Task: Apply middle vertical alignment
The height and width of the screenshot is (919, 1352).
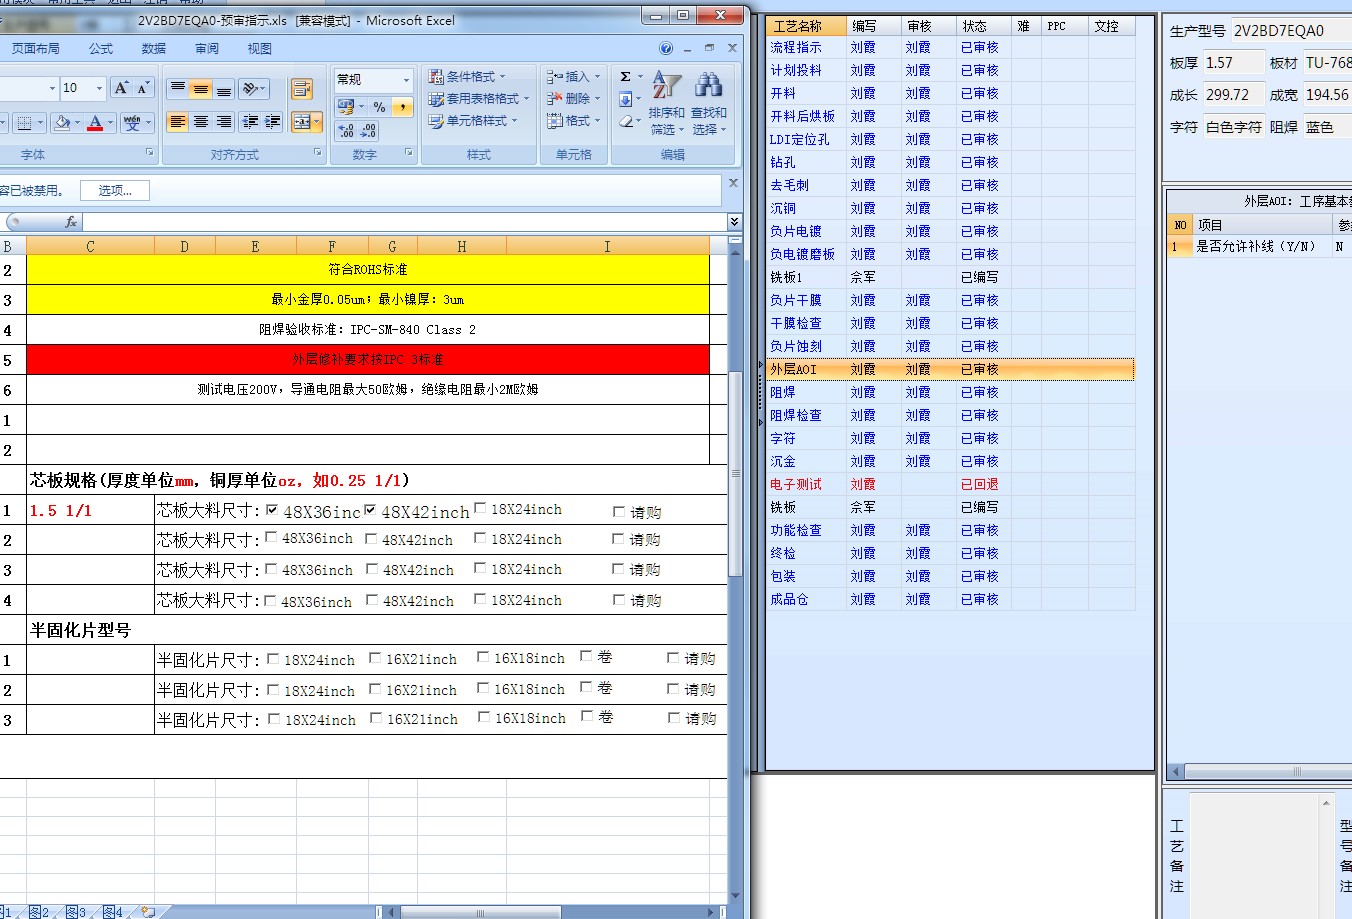Action: (x=201, y=88)
